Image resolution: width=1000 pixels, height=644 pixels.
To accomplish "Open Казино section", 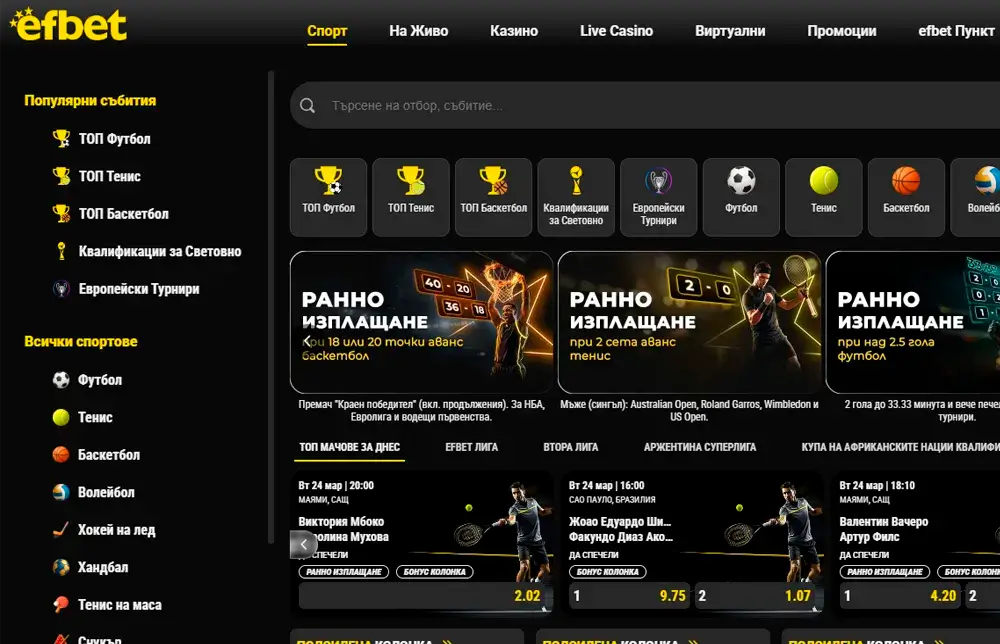I will tap(514, 31).
